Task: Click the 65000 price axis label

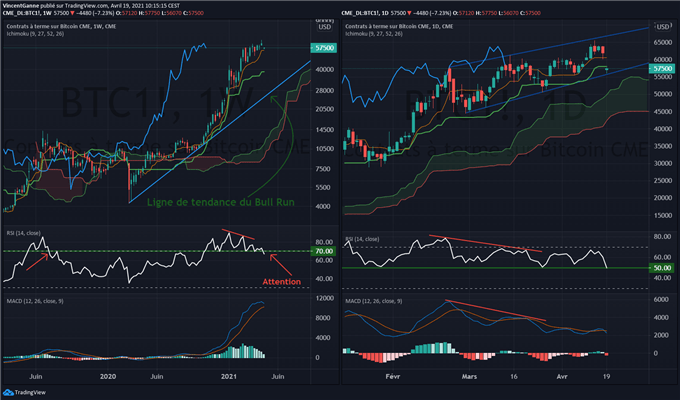Action: (x=663, y=43)
